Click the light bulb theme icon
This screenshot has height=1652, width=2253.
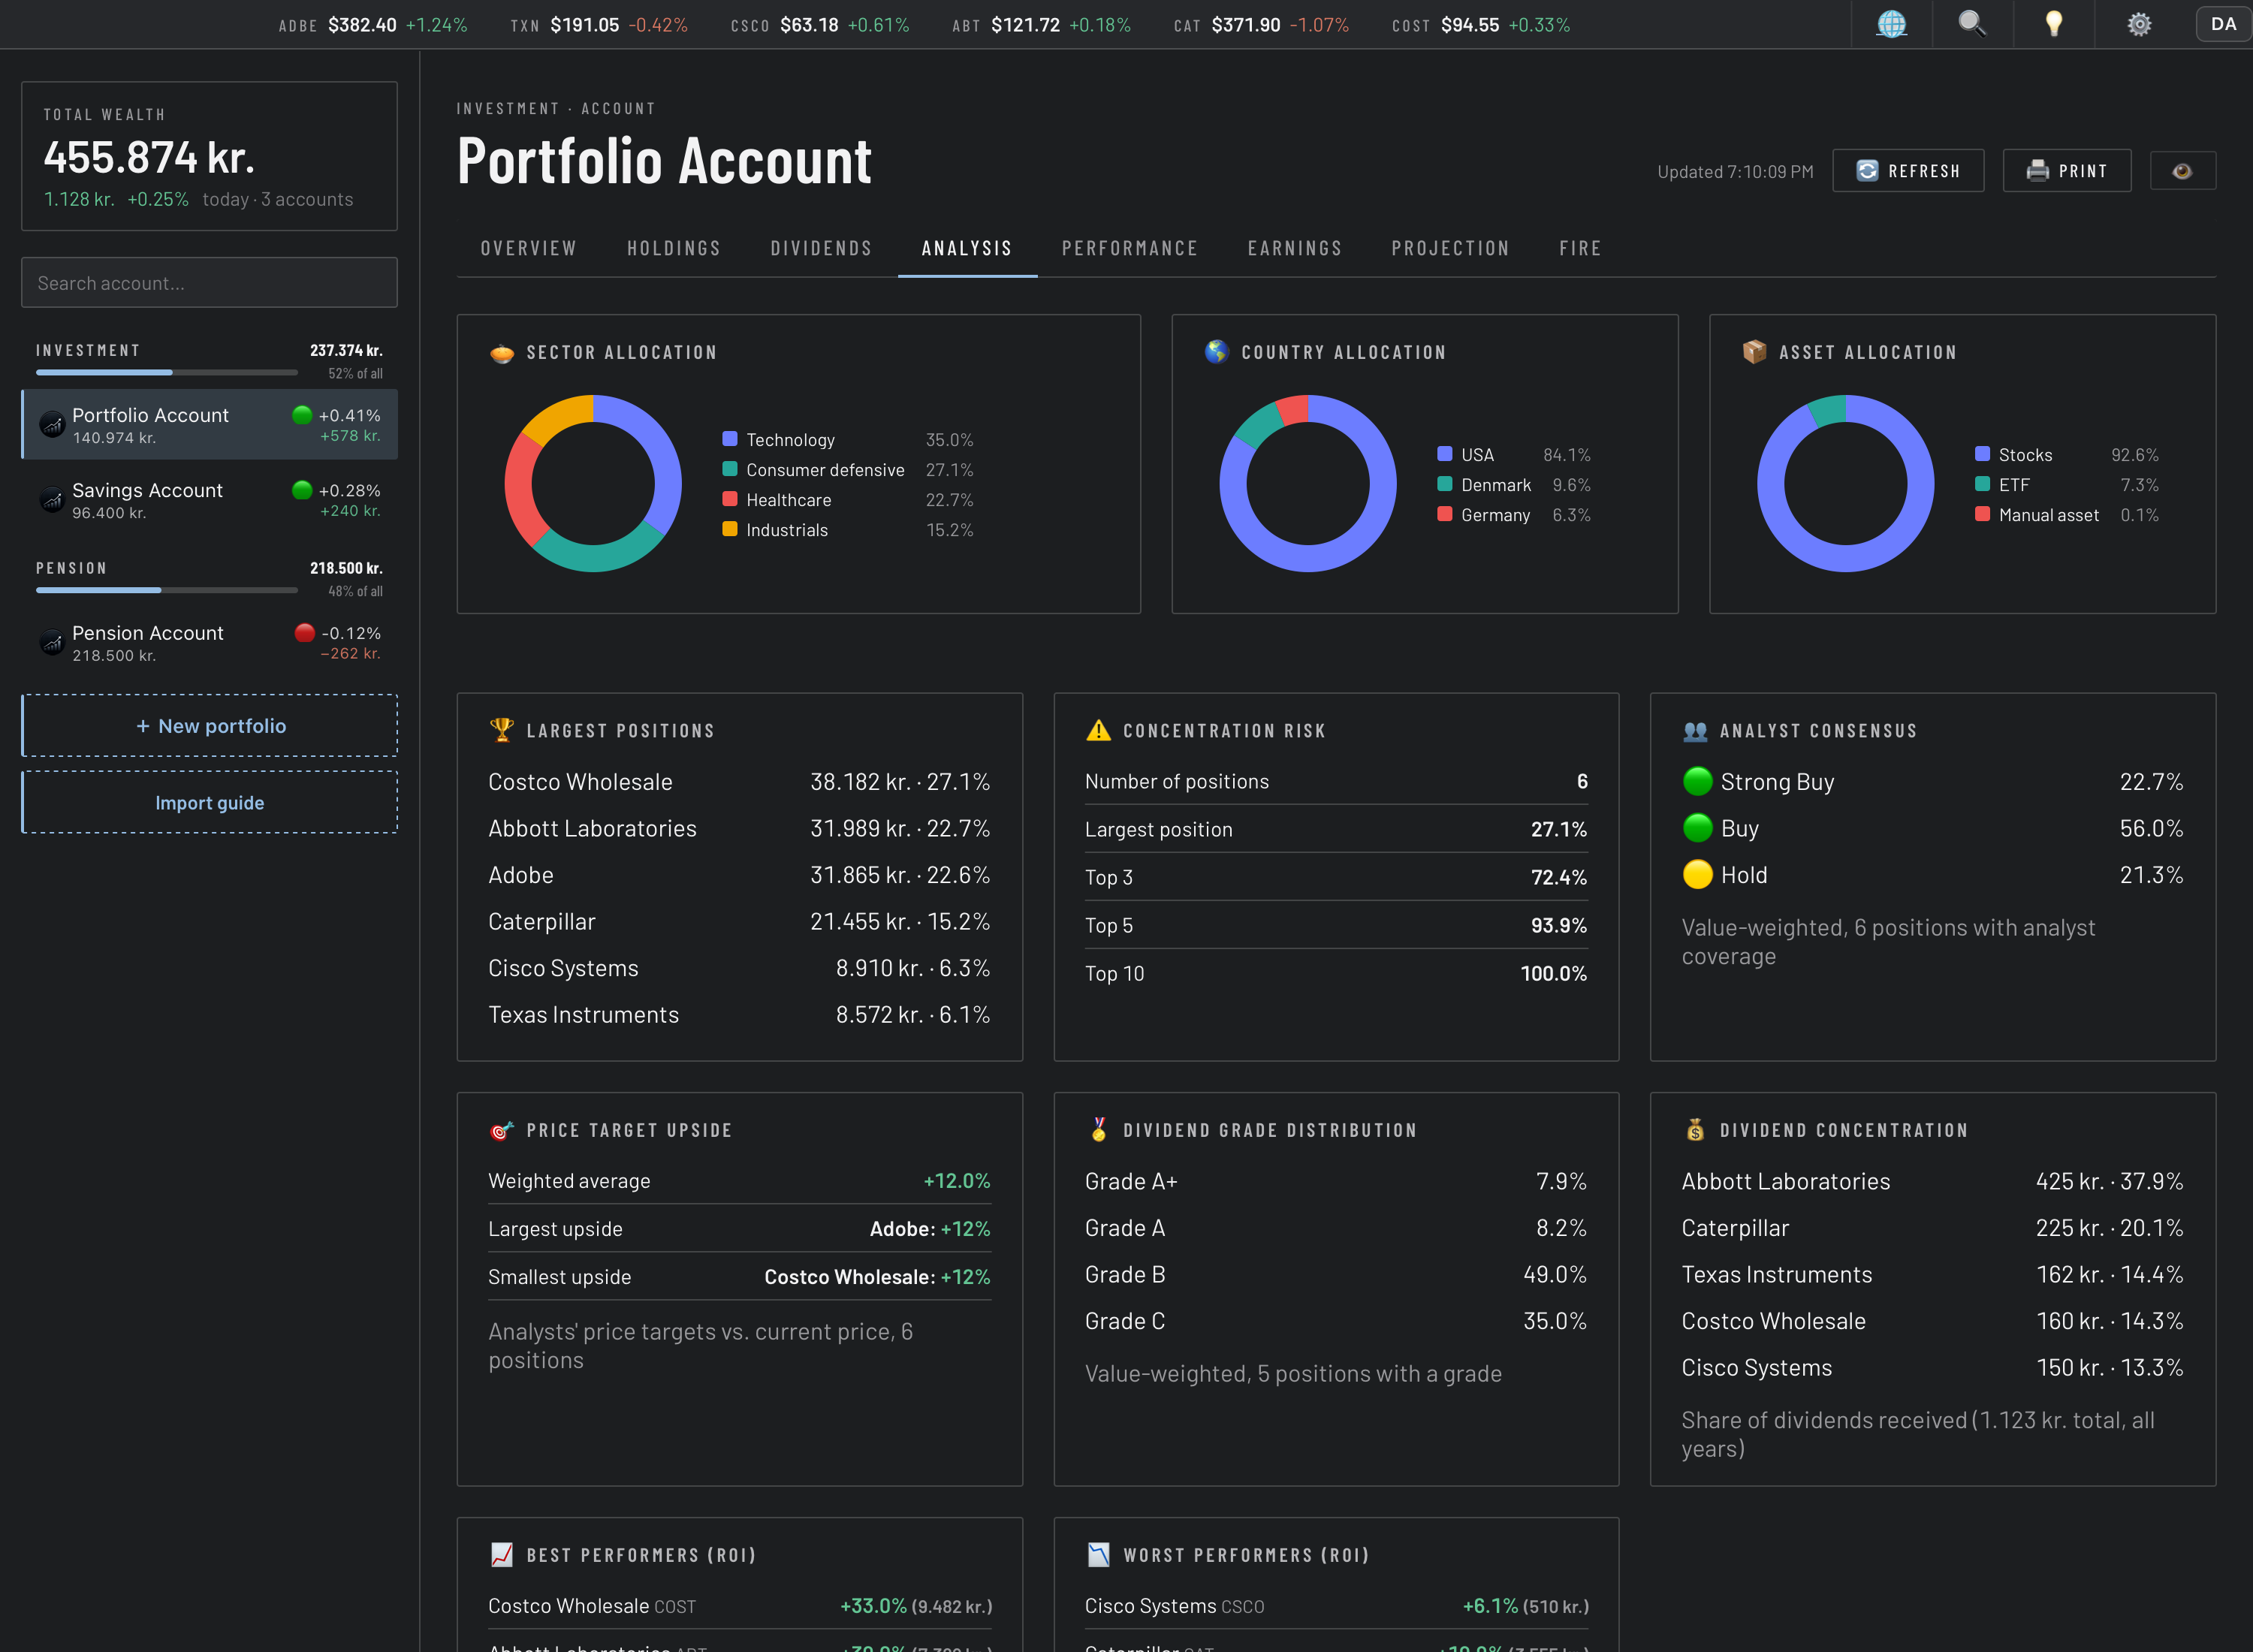(x=2053, y=24)
